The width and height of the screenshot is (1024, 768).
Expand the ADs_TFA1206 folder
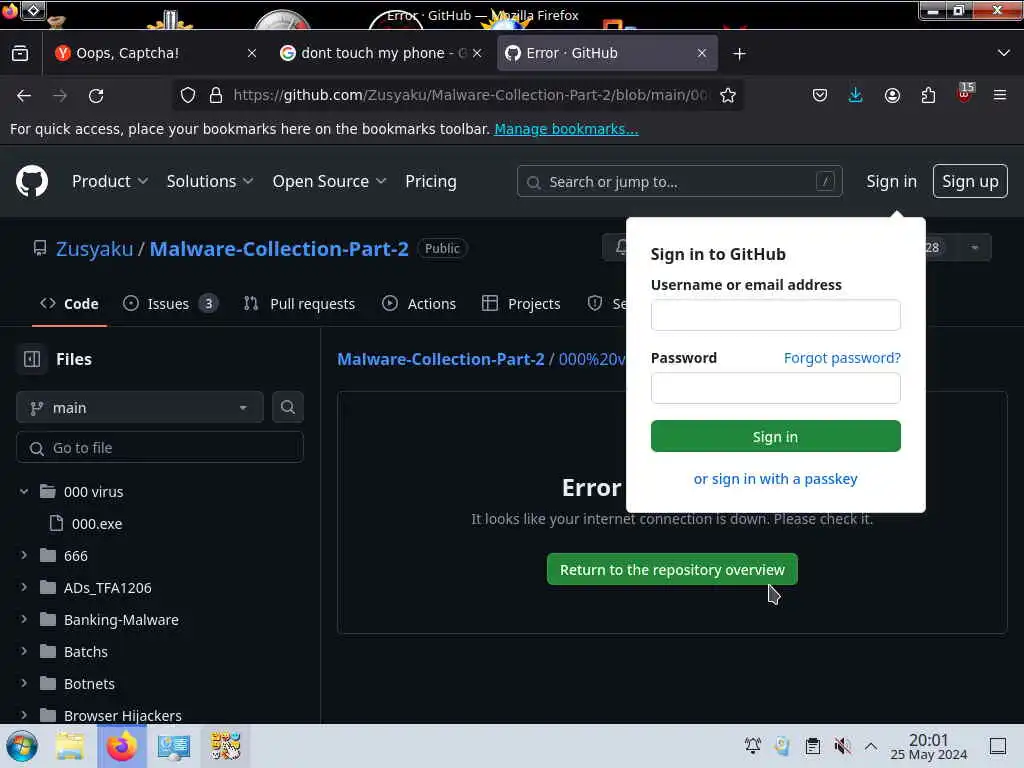24,587
